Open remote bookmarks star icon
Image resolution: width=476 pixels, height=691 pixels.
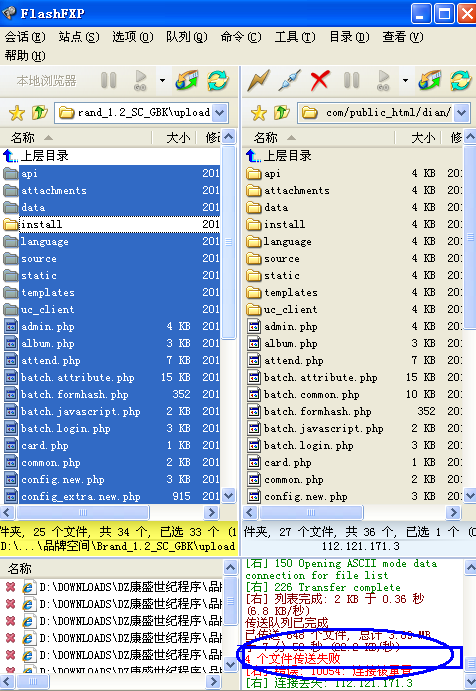[259, 113]
